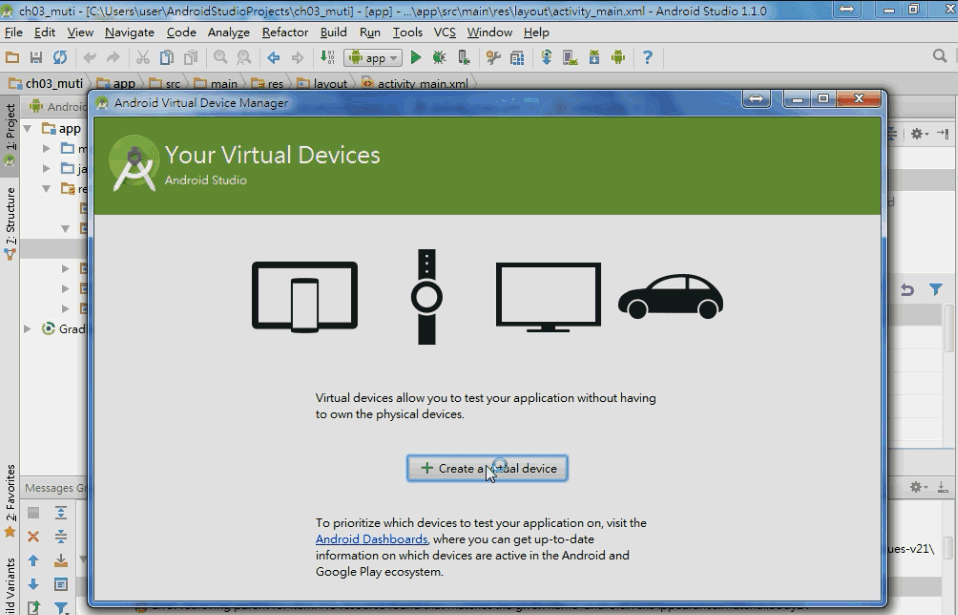Click the down arrow next message icon
958x615 pixels.
[34, 584]
